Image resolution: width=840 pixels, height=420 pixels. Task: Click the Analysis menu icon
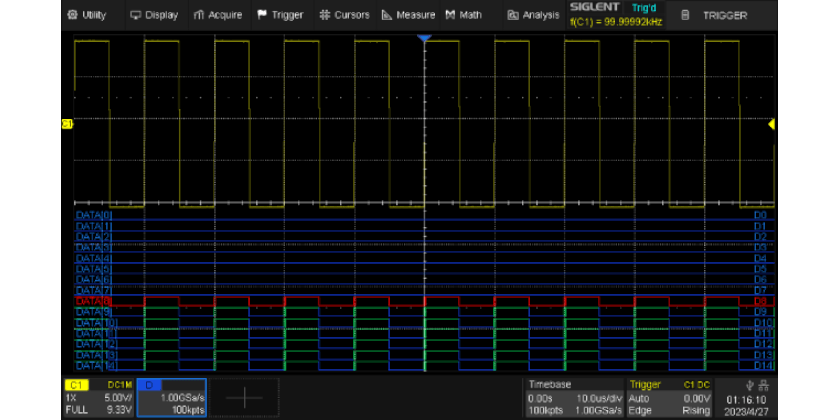(x=513, y=15)
